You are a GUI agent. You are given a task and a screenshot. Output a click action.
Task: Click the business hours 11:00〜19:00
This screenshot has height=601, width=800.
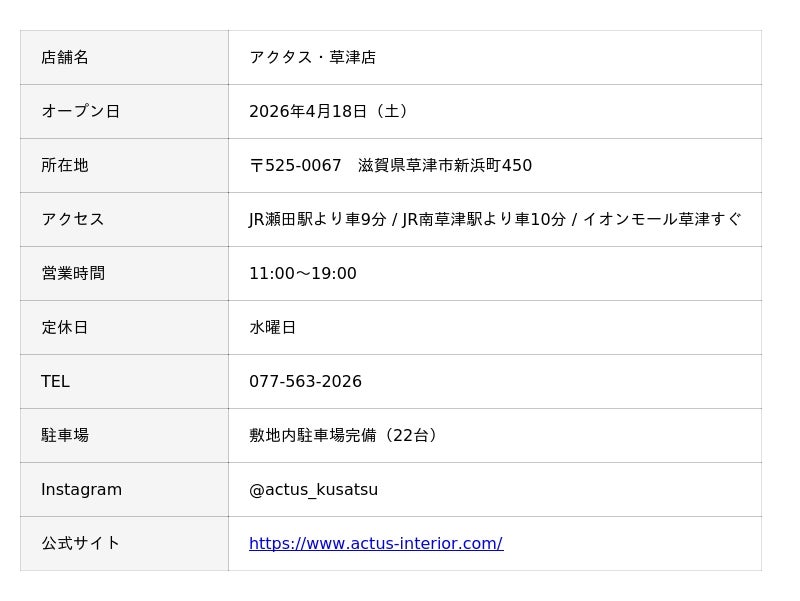click(x=302, y=274)
